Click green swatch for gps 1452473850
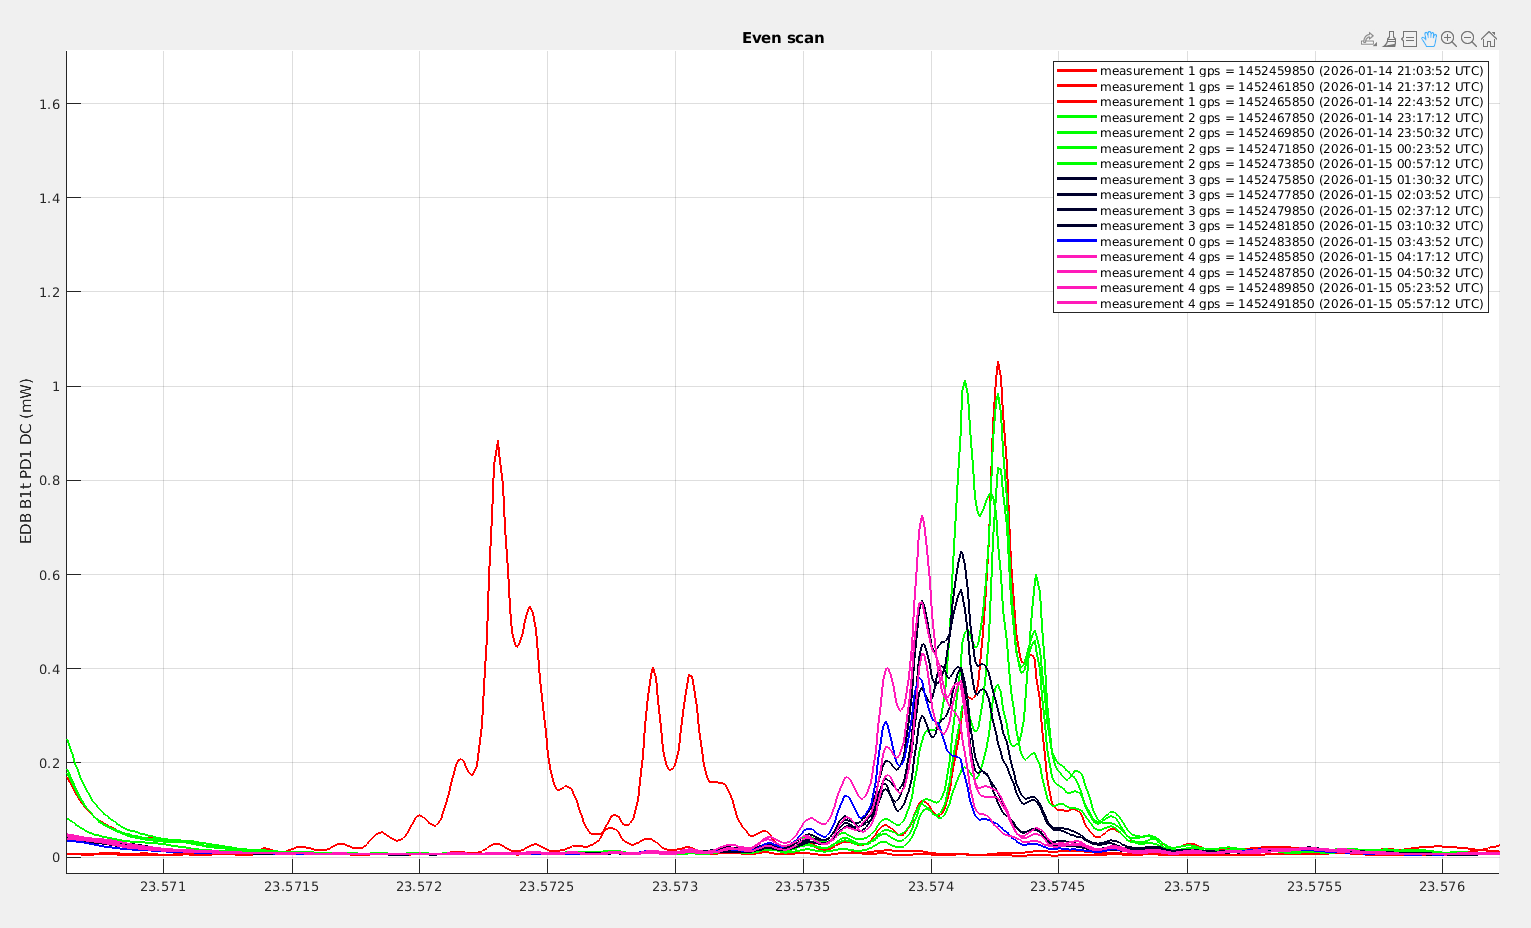 (1076, 164)
